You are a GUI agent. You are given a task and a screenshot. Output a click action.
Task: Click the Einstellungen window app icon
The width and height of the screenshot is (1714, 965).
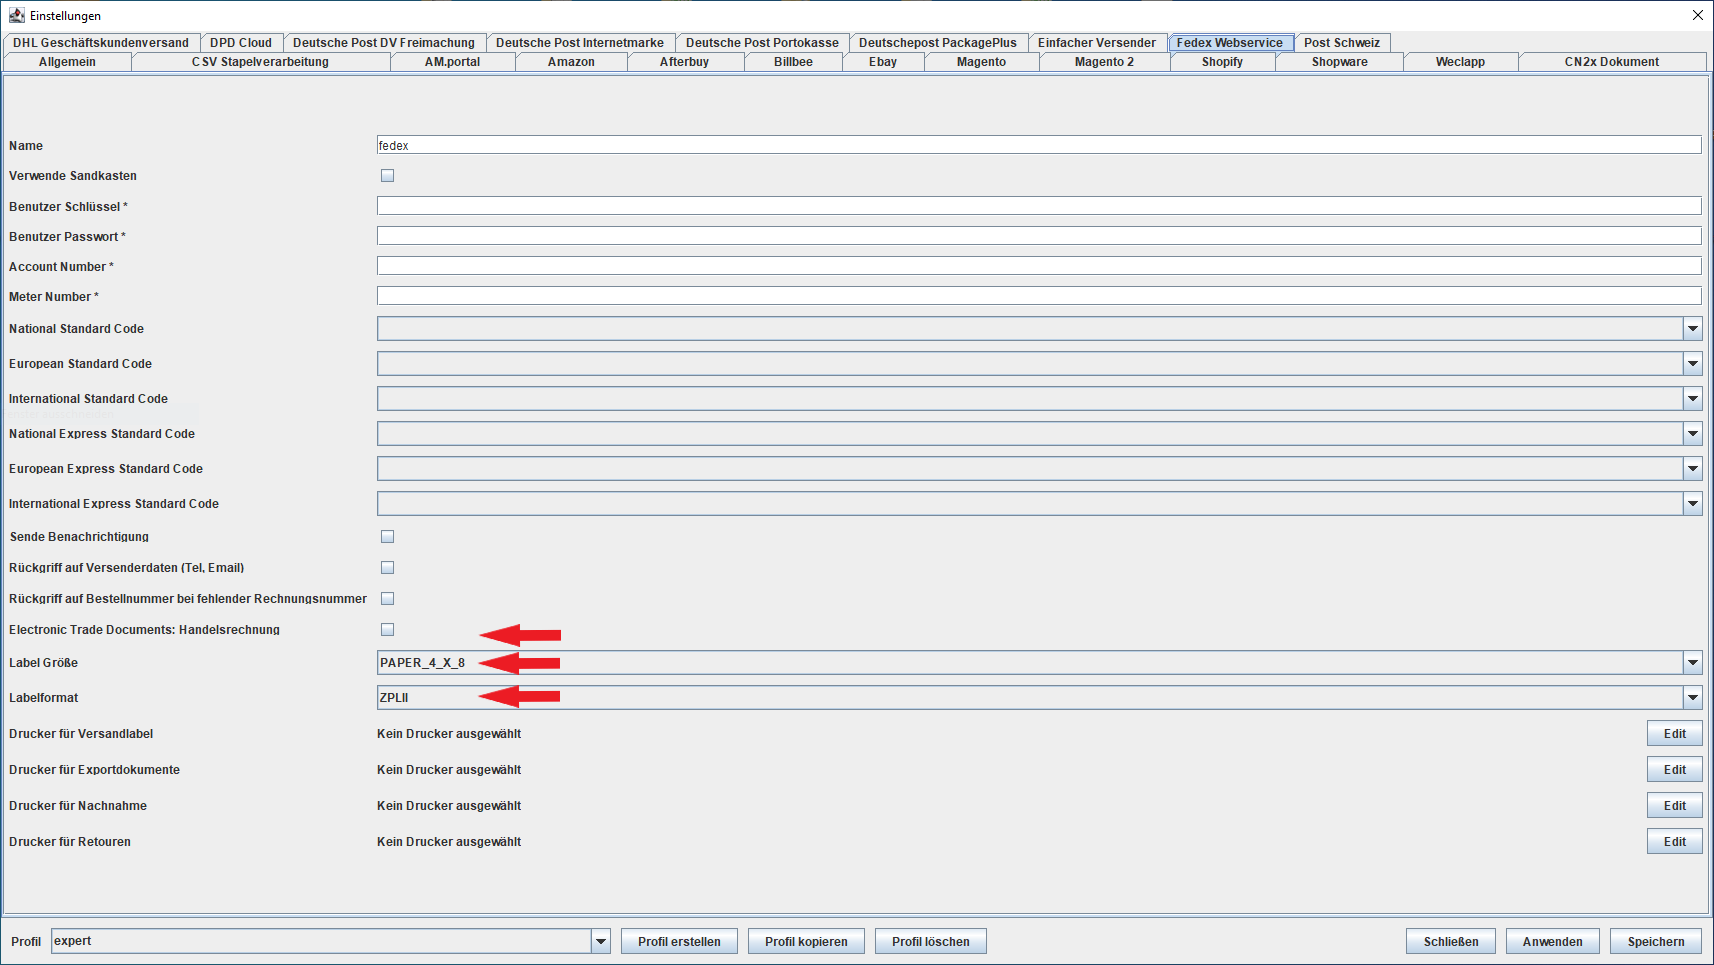click(x=16, y=15)
